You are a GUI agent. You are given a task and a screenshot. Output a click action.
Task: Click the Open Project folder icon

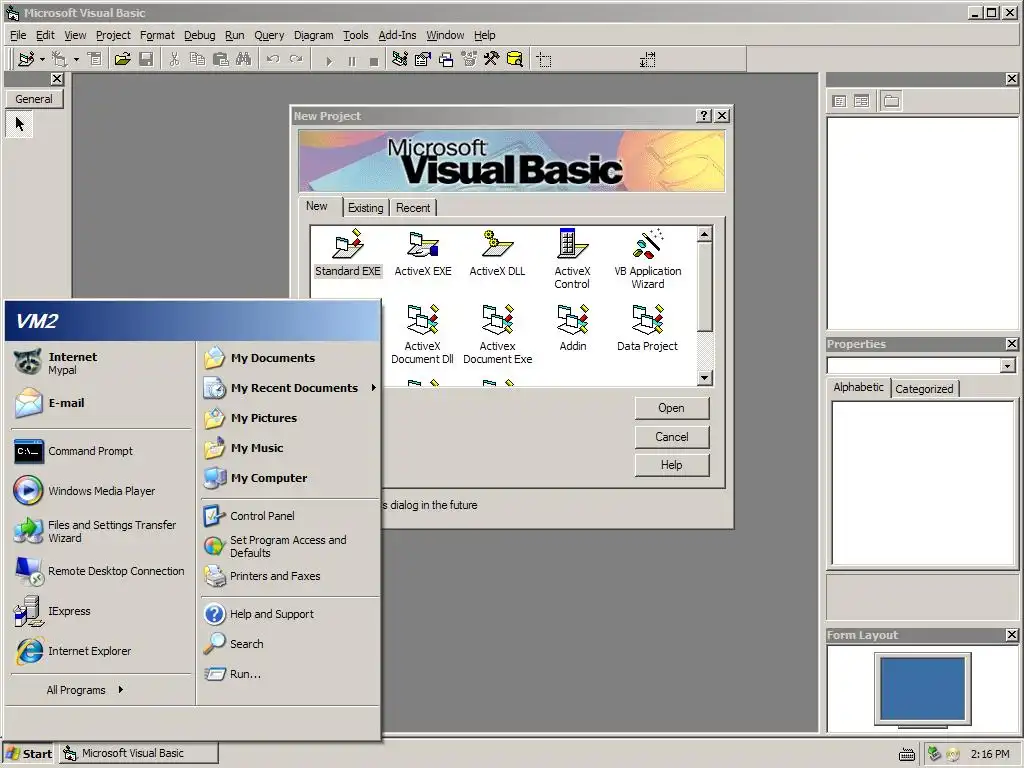pyautogui.click(x=122, y=59)
